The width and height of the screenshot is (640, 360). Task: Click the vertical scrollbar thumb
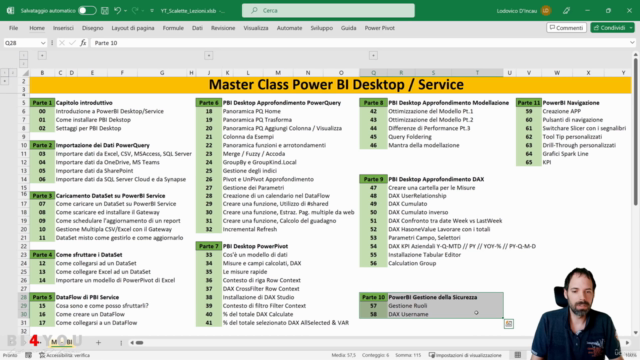coord(636,131)
